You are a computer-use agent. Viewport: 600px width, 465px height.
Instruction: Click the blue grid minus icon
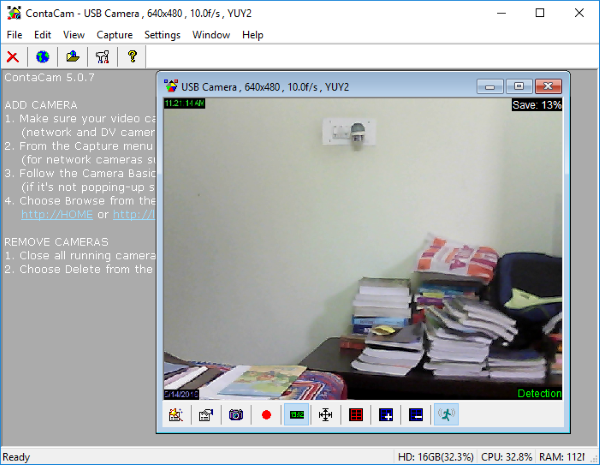tap(416, 415)
